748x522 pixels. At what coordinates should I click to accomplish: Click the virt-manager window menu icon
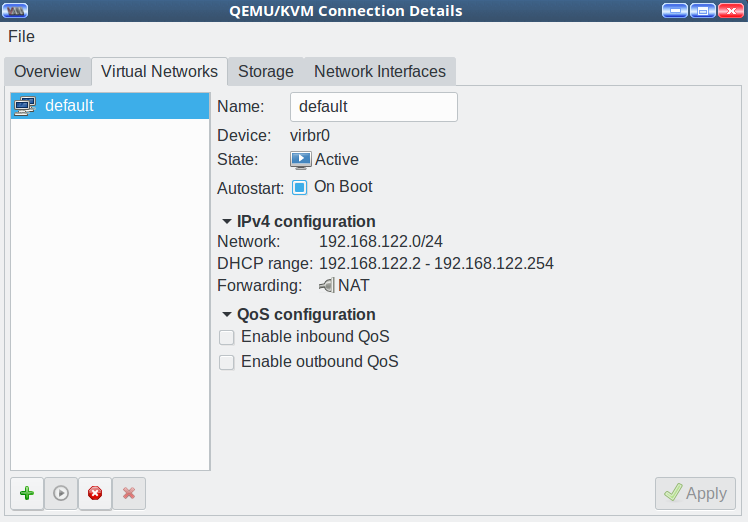pyautogui.click(x=15, y=10)
